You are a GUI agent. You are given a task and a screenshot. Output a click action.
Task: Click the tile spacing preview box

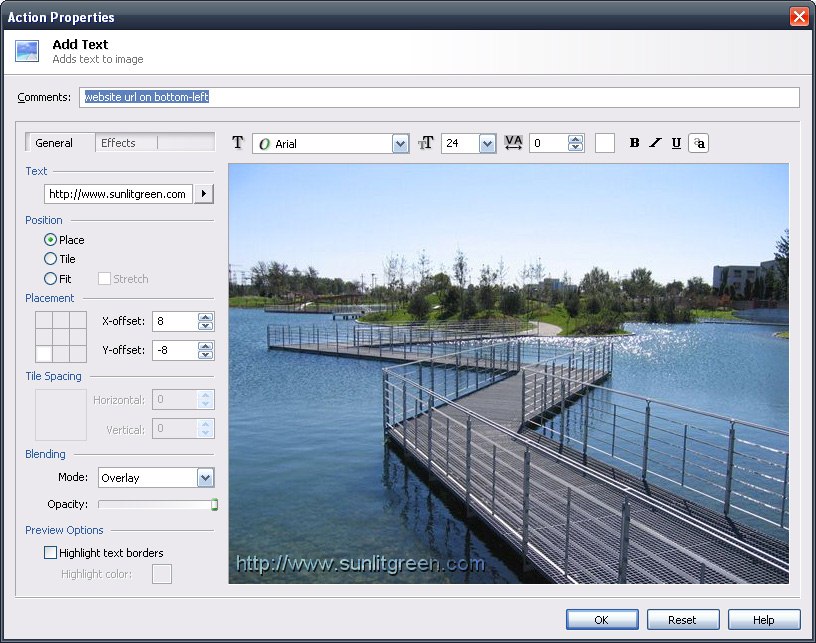pyautogui.click(x=61, y=415)
